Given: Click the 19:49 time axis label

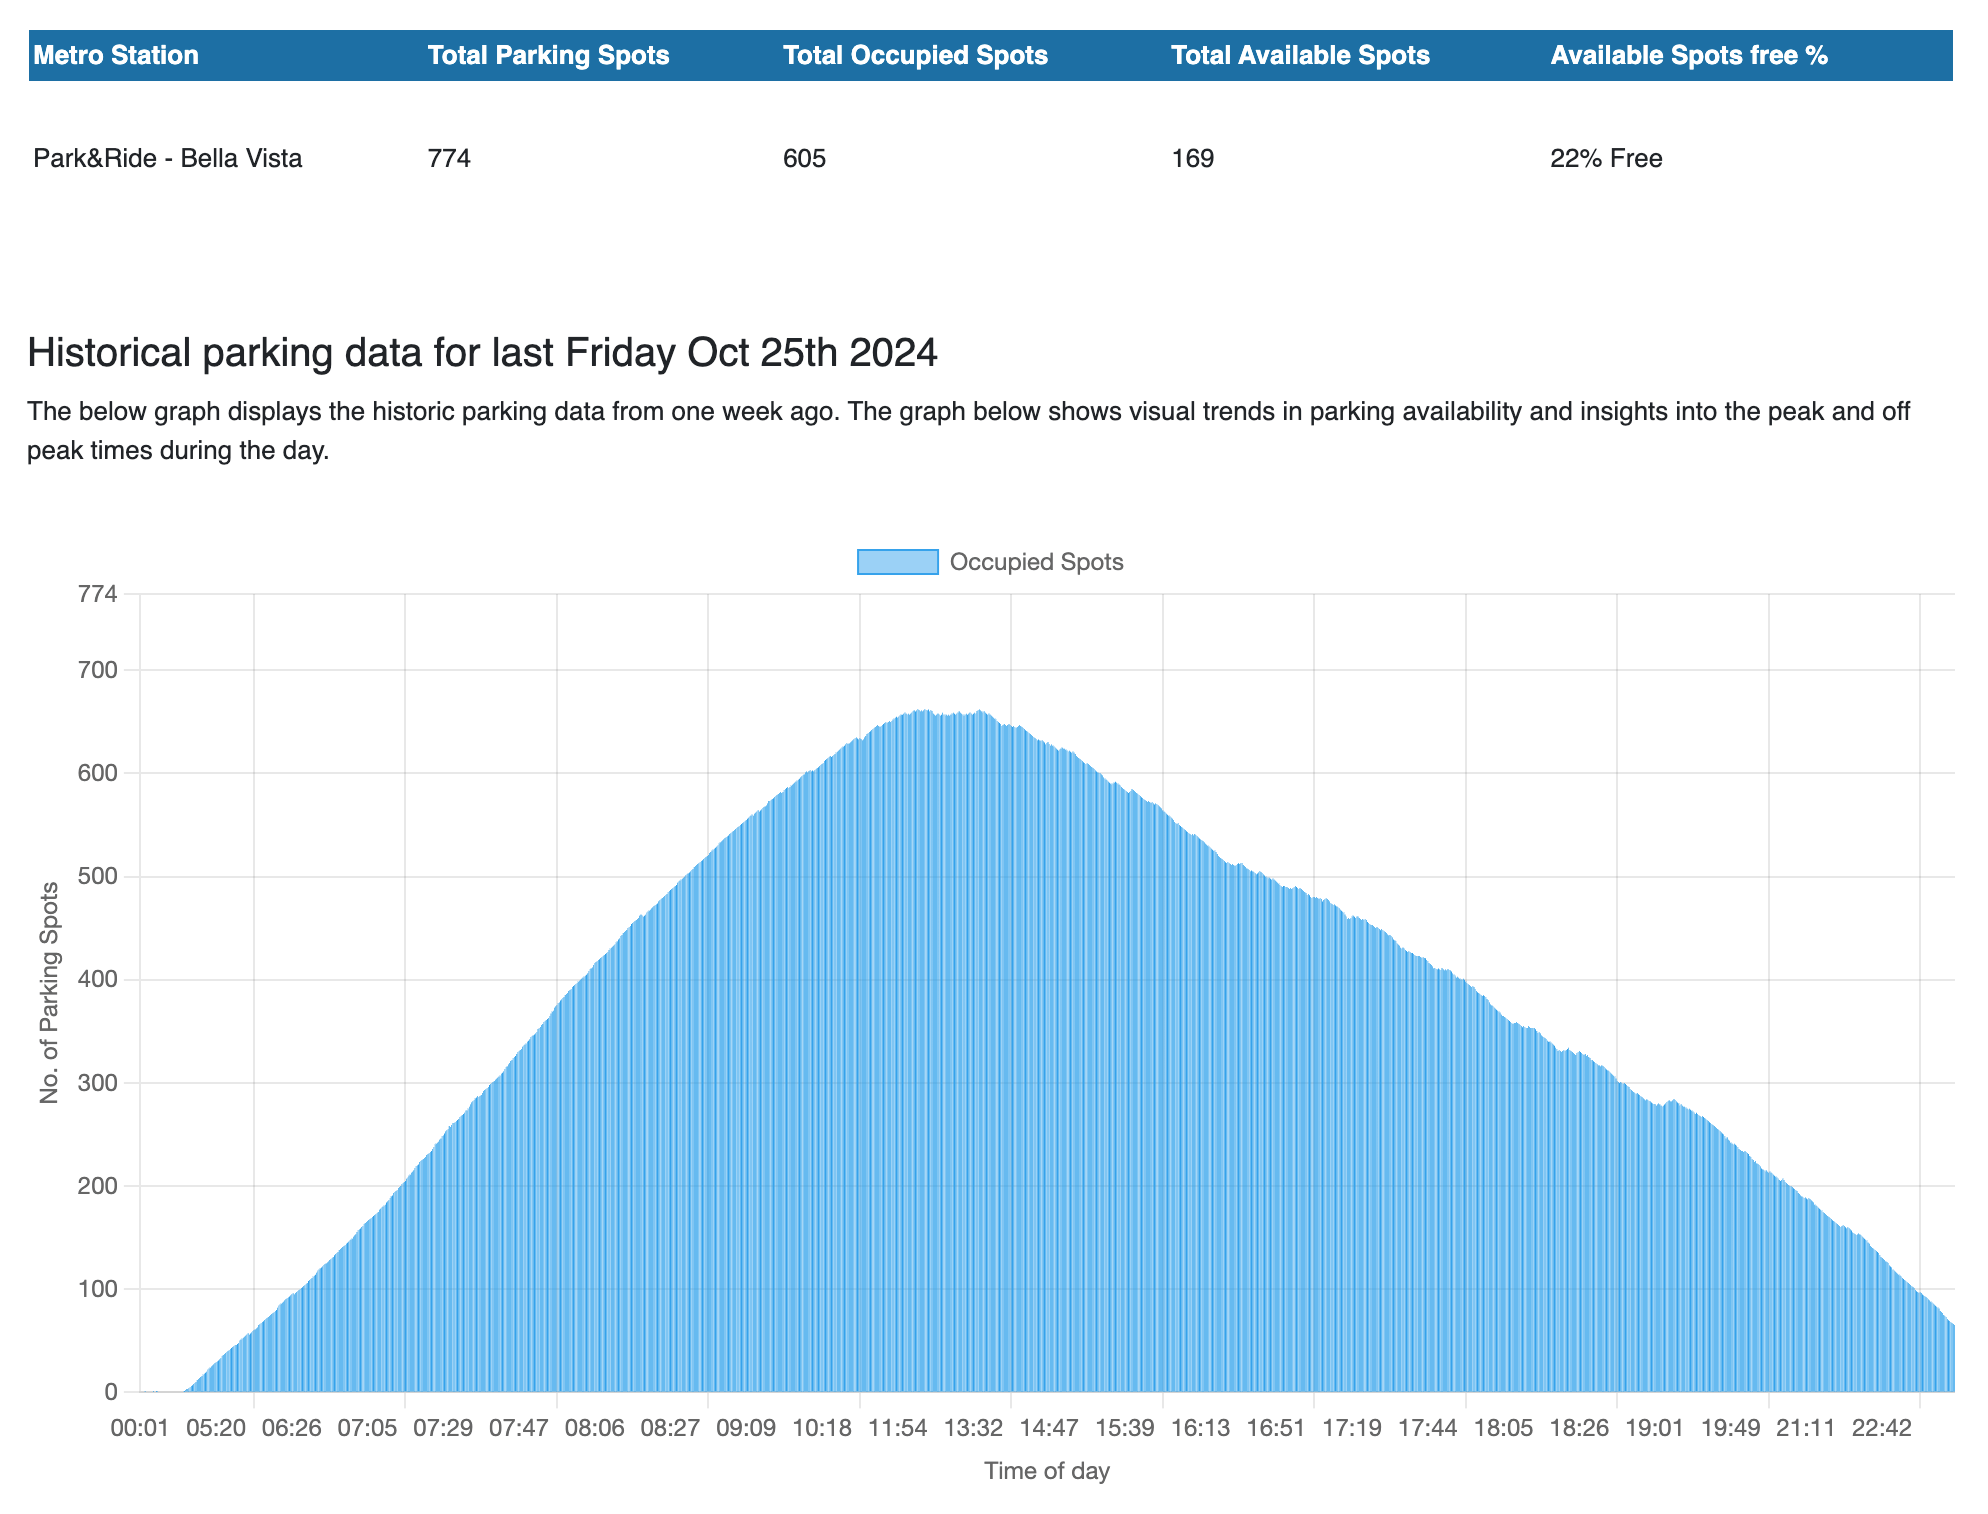Looking at the screenshot, I should [1731, 1428].
